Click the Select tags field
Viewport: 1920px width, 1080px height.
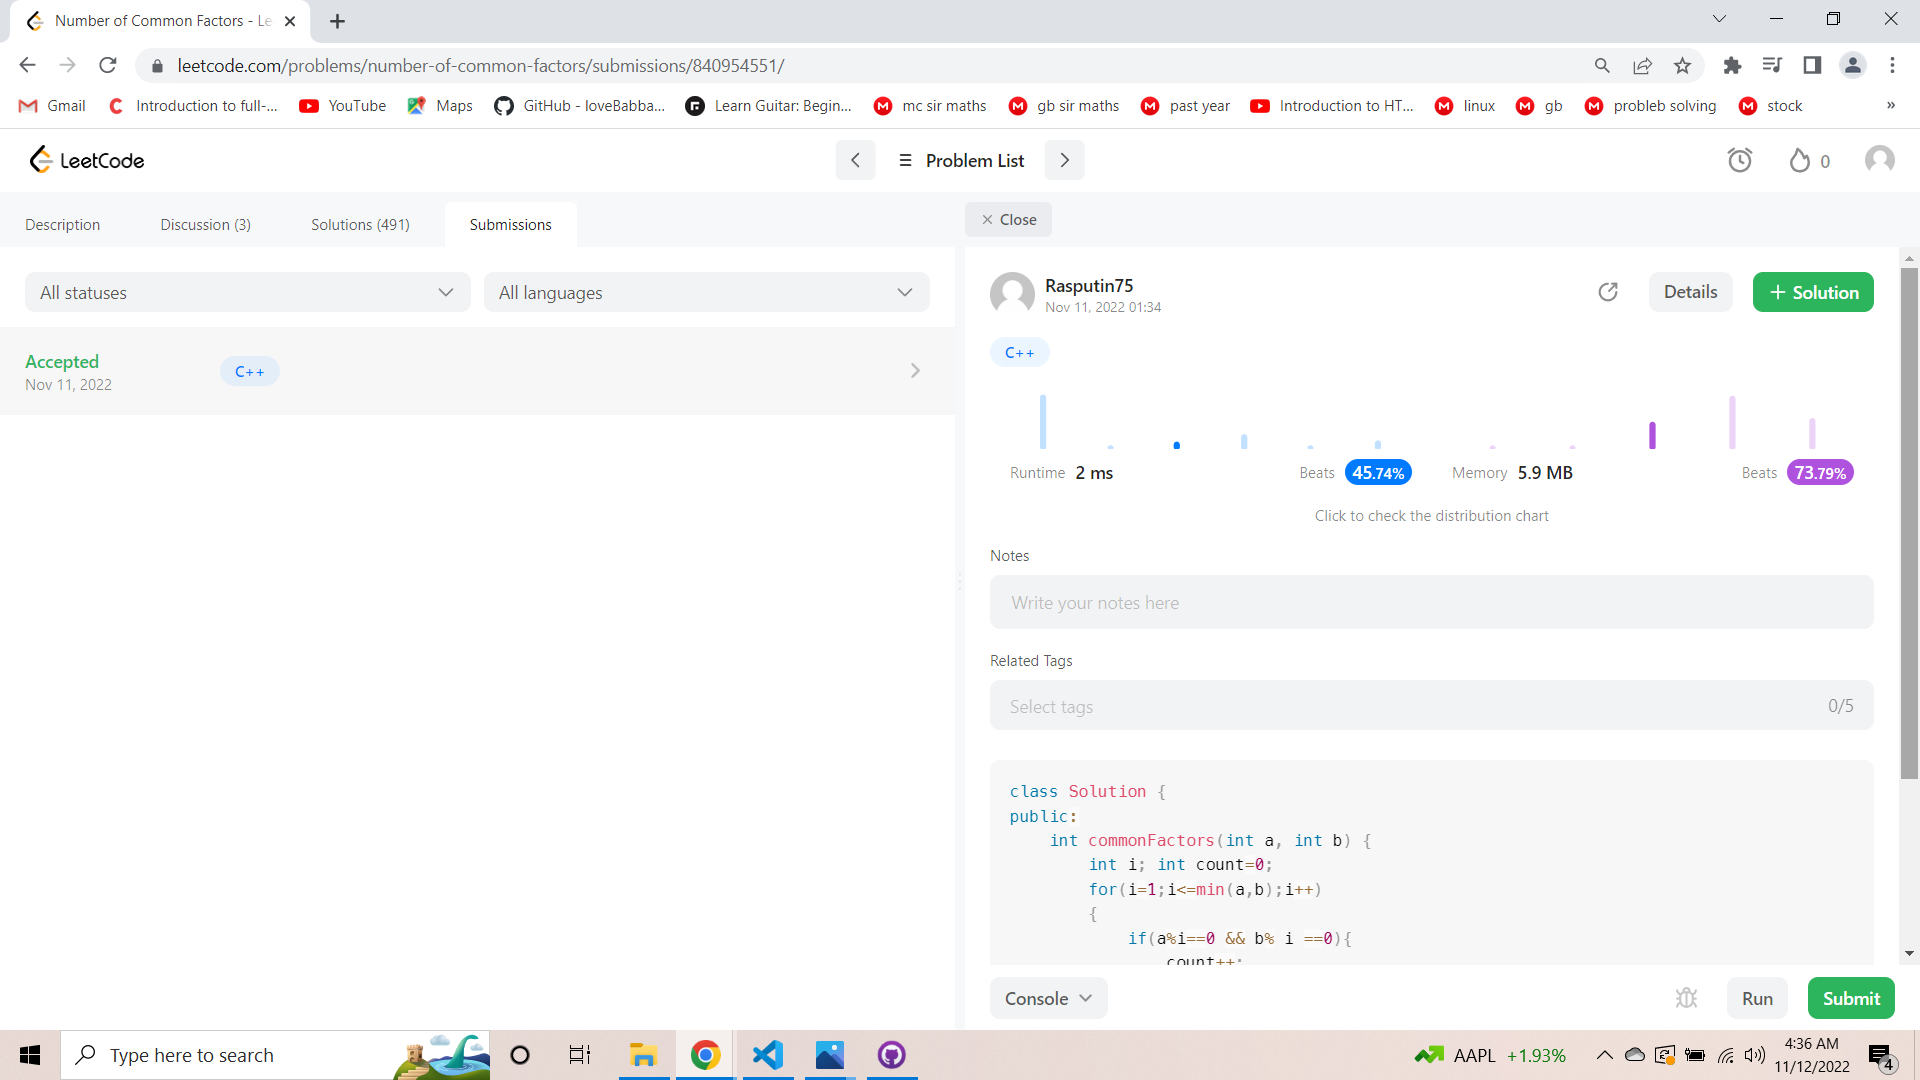tap(1431, 706)
